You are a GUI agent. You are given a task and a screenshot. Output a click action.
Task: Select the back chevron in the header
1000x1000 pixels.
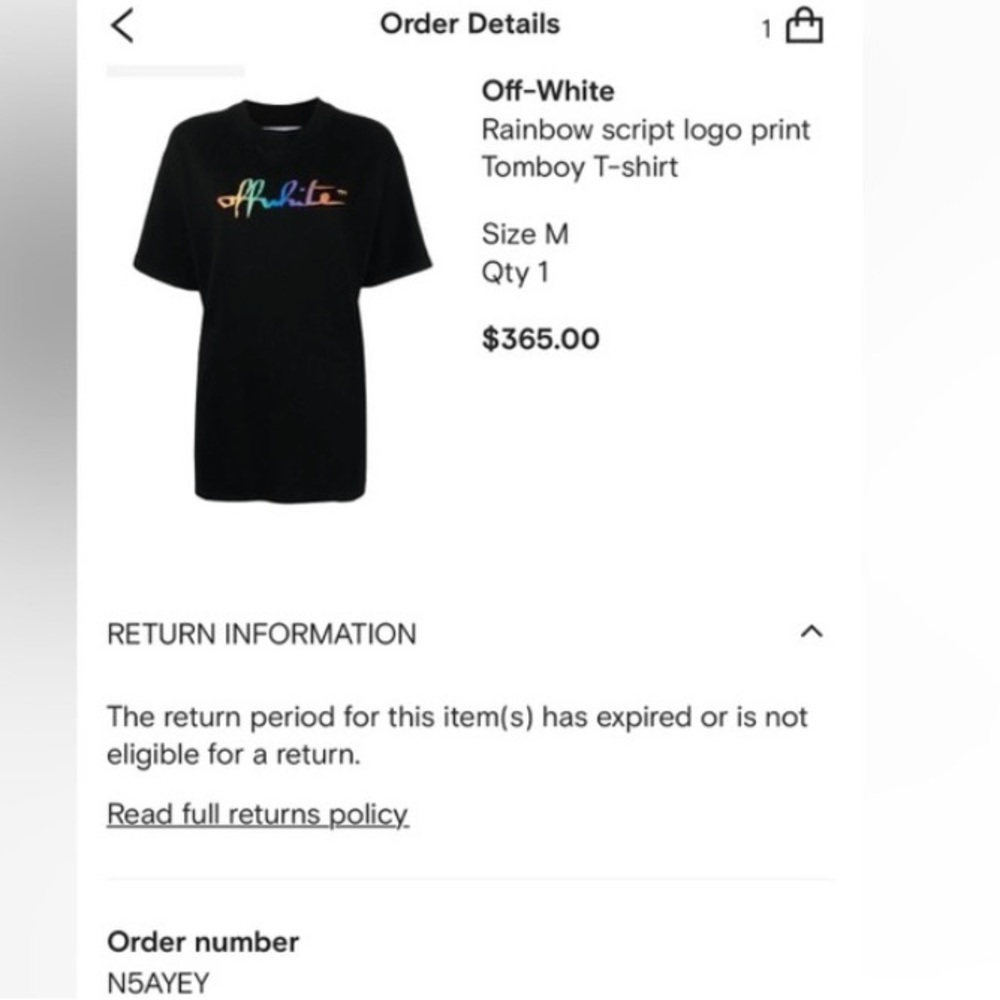pos(122,24)
